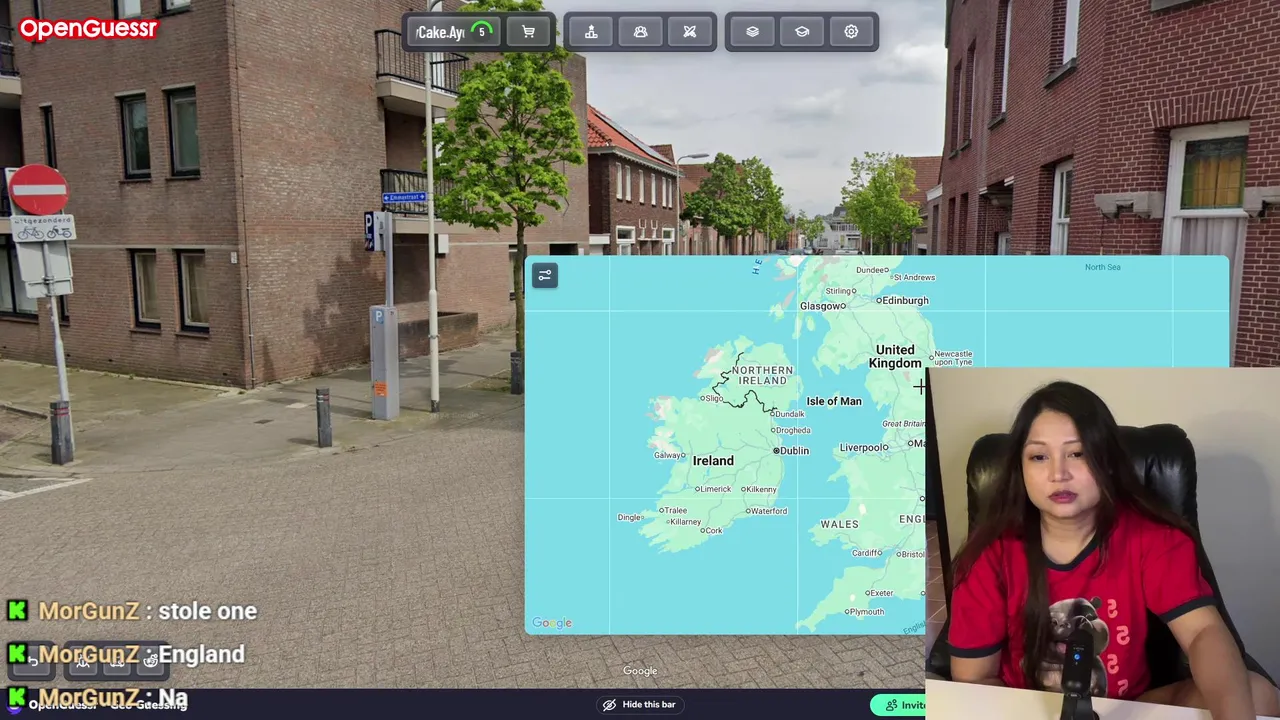This screenshot has height=720, width=1280.
Task: Click the Google logo on the map
Action: (x=552, y=623)
